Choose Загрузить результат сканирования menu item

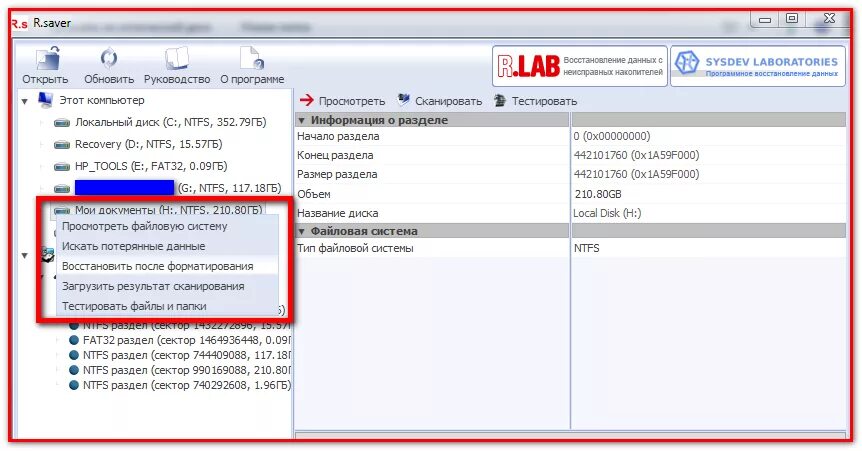pyautogui.click(x=168, y=286)
